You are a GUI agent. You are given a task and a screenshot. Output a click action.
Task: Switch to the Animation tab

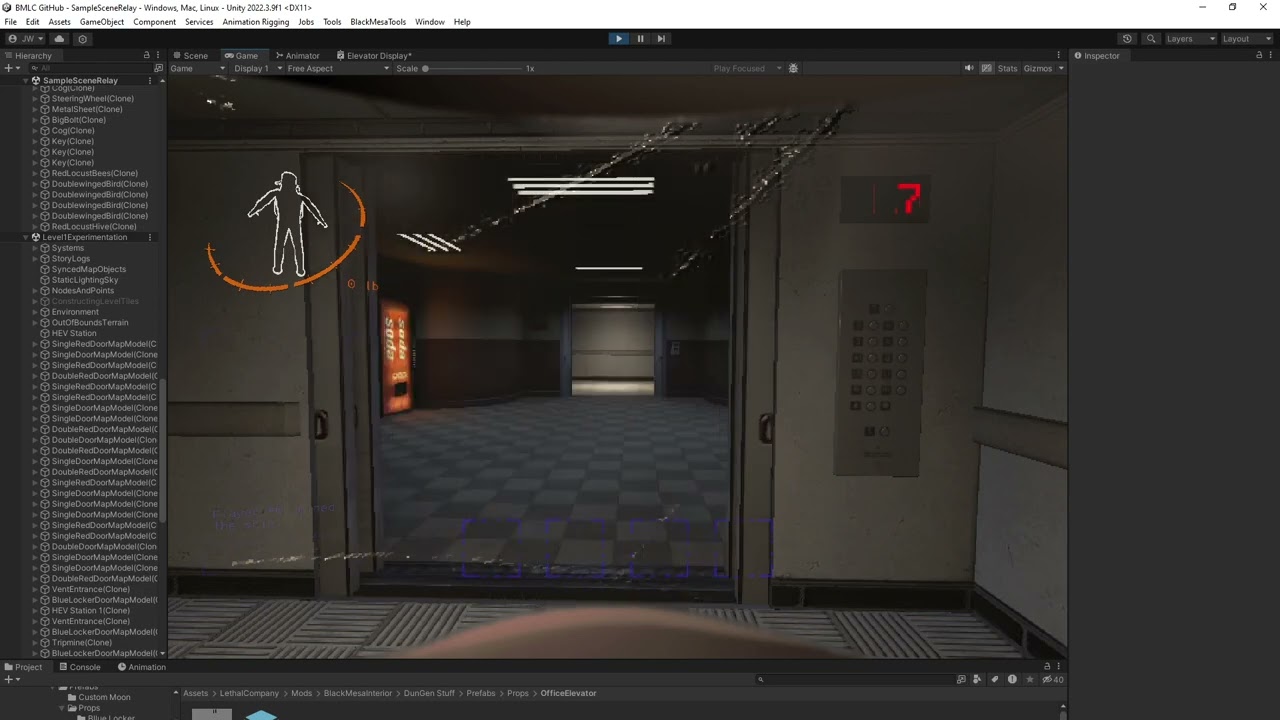pos(142,667)
